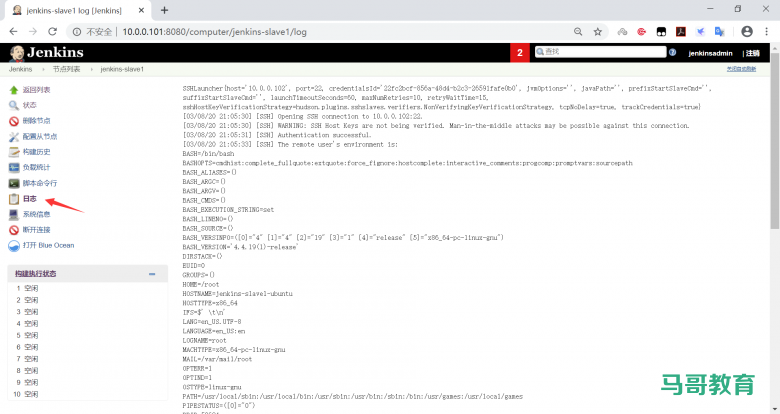Open 负载统计 monitor icon
The width and height of the screenshot is (780, 414).
14,168
